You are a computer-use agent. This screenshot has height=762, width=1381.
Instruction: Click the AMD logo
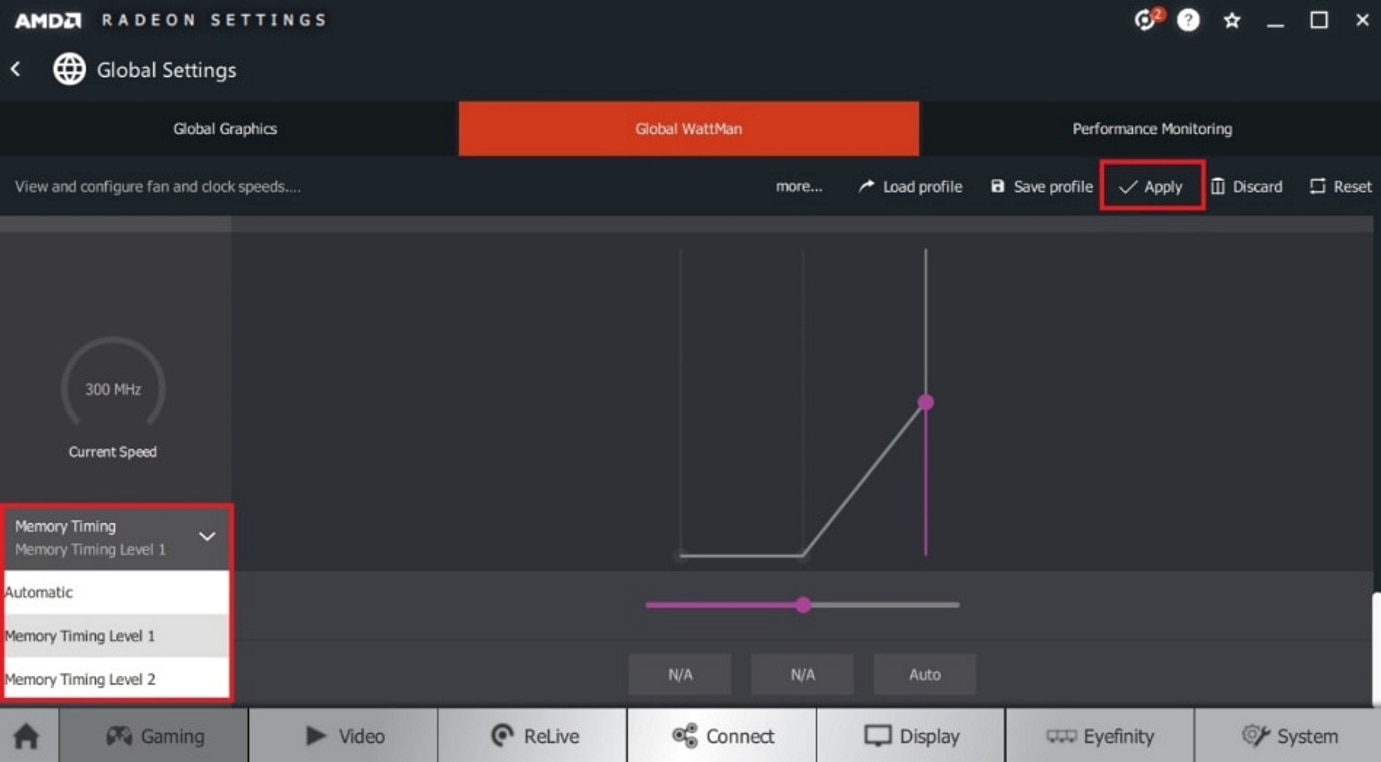click(47, 20)
